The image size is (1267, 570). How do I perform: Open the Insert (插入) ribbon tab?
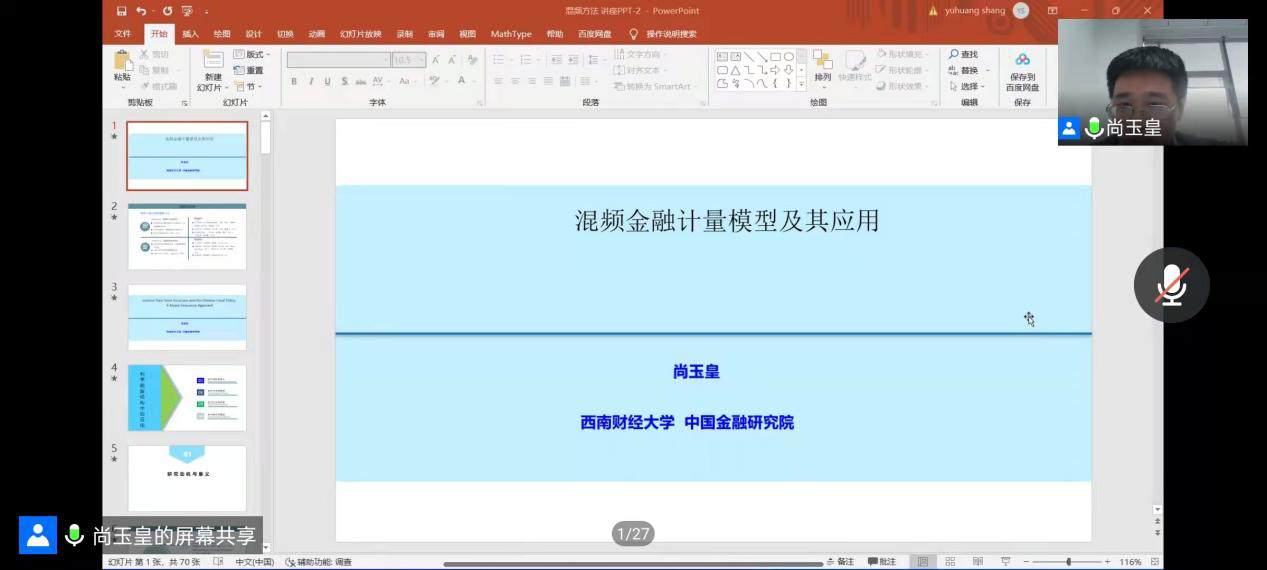click(190, 34)
